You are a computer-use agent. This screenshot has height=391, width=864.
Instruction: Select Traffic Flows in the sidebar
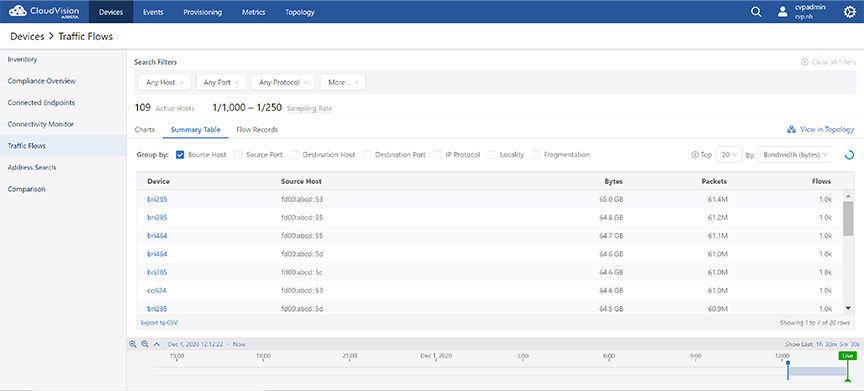coord(63,146)
